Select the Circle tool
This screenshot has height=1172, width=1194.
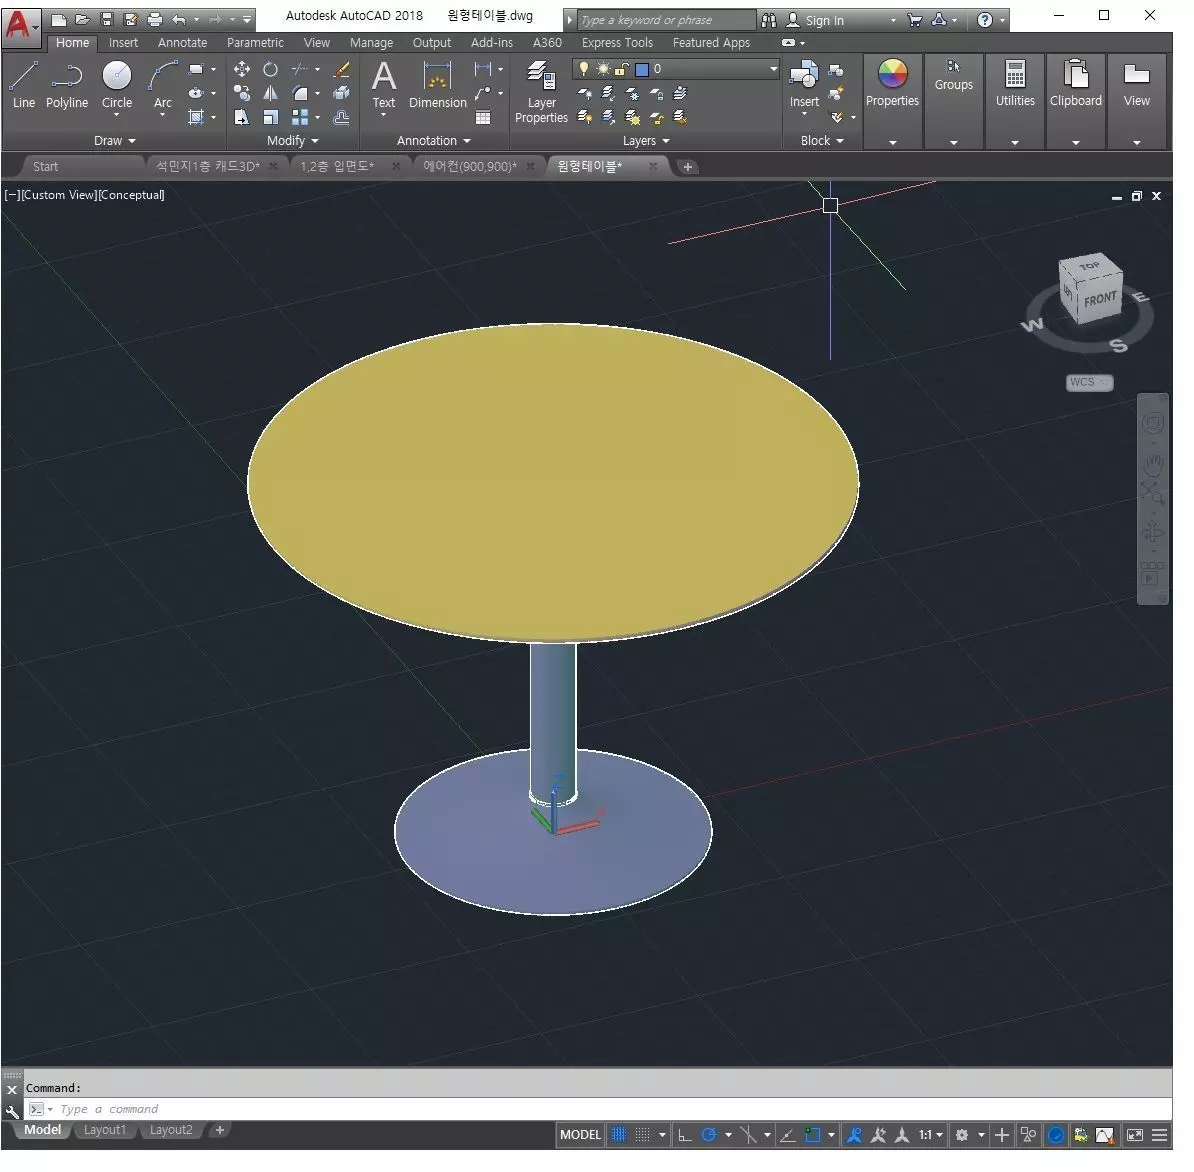pyautogui.click(x=117, y=85)
